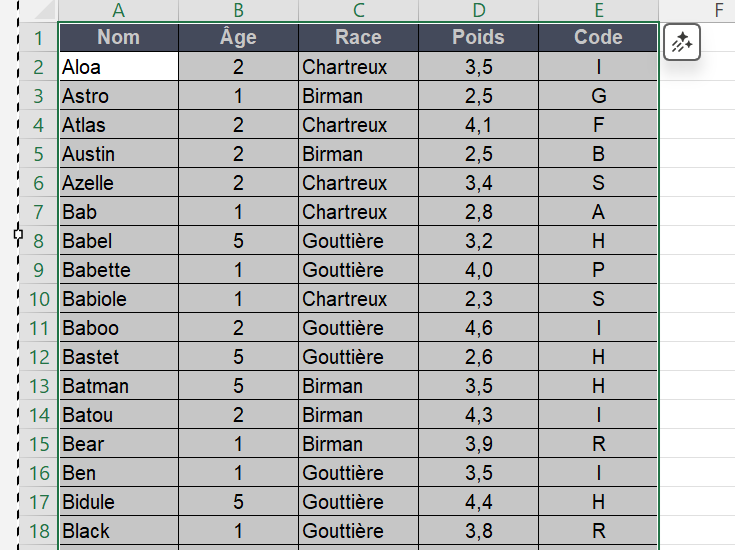Viewport: 735px width, 550px height.
Task: Select column E header
Action: pos(598,11)
